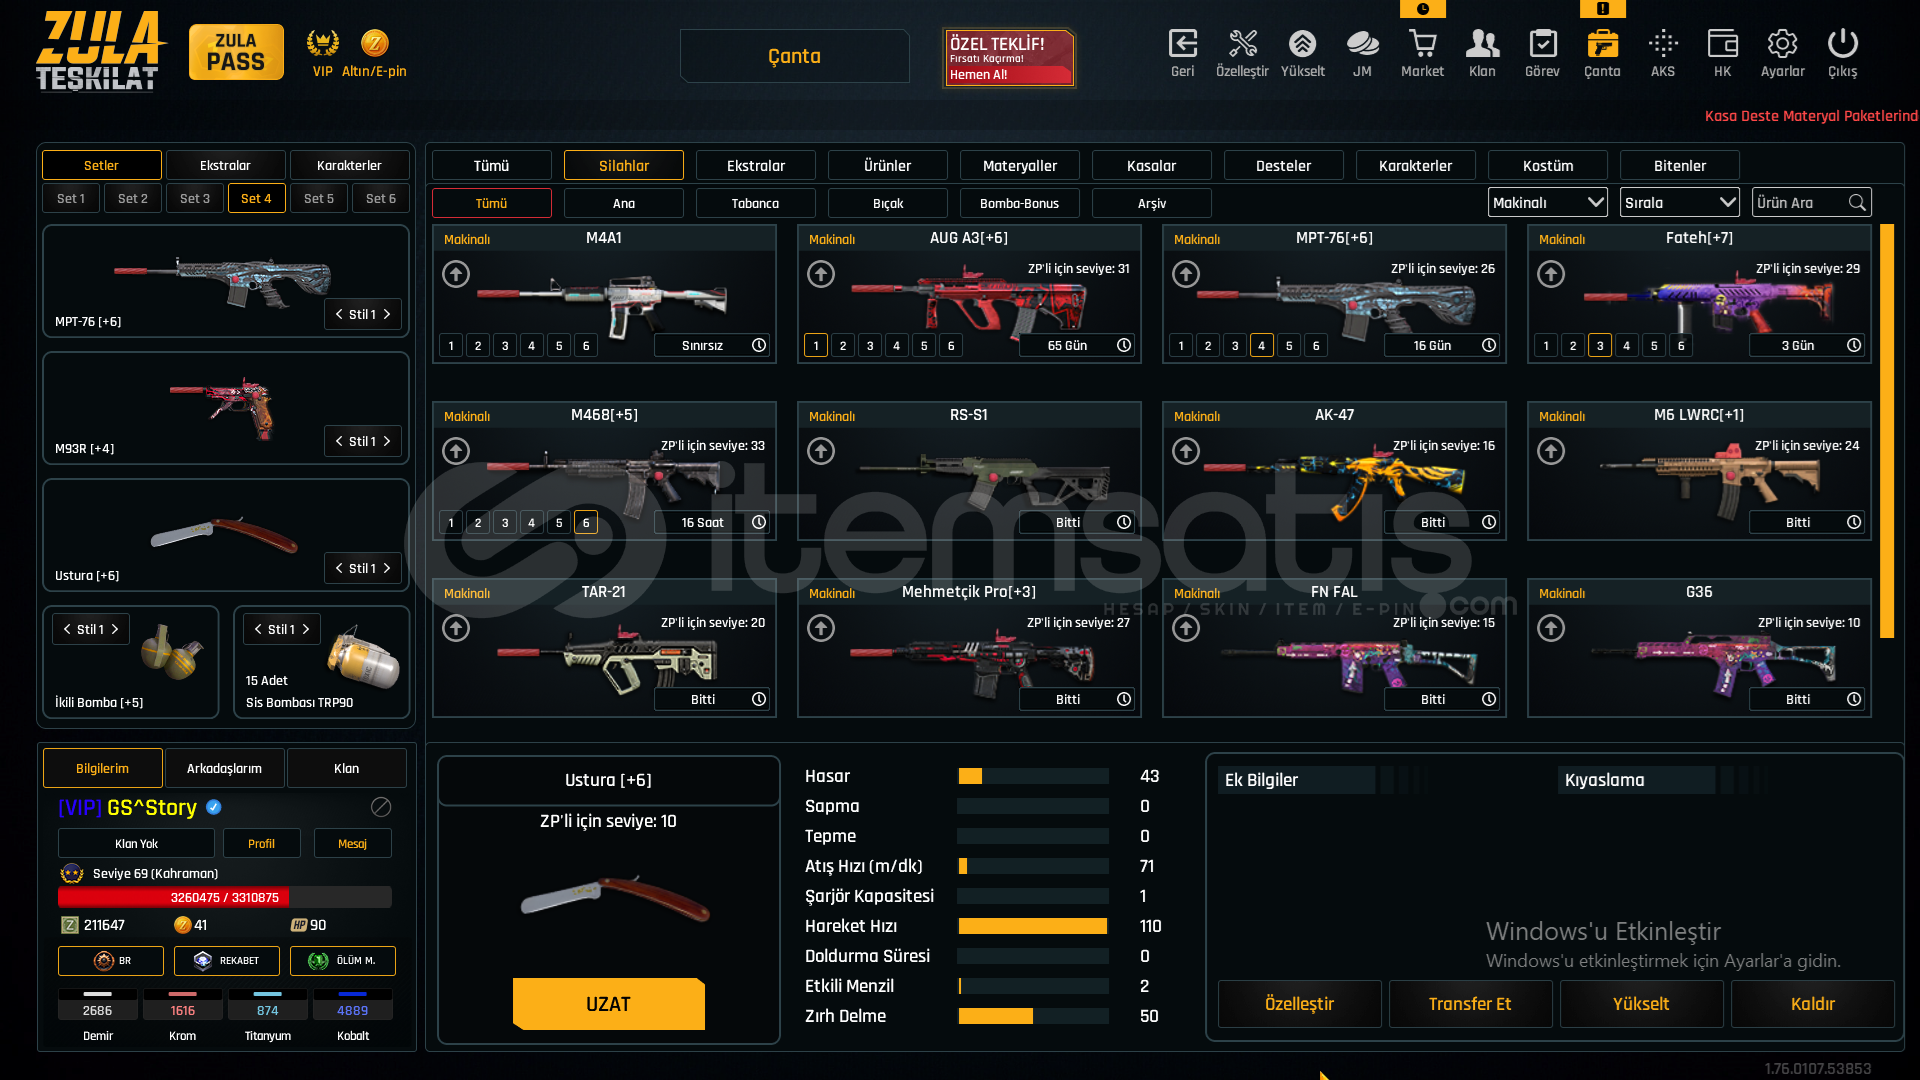This screenshot has width=1920, height=1080.
Task: Click the Zırh Delme stat bar
Action: 1033,1017
